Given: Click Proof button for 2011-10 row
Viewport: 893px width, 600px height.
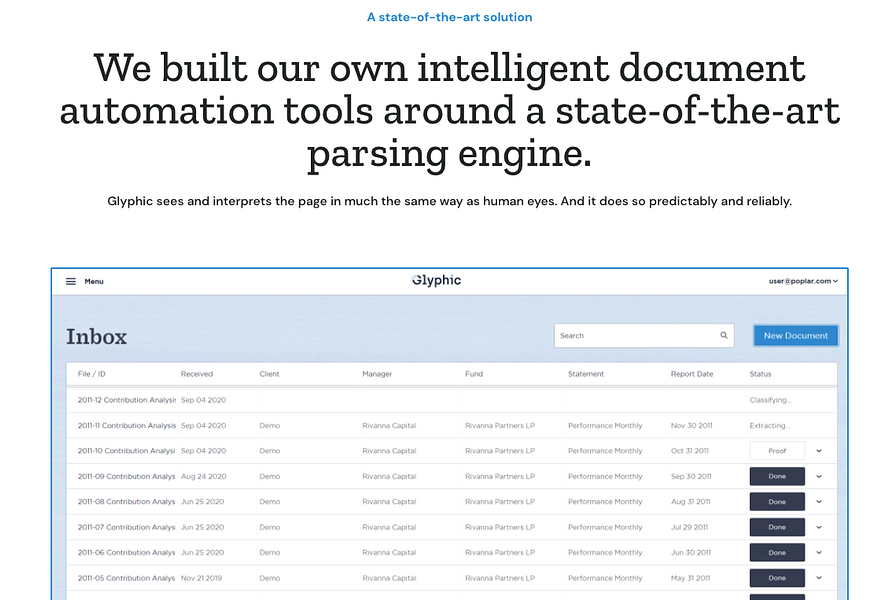Looking at the screenshot, I should [x=777, y=451].
